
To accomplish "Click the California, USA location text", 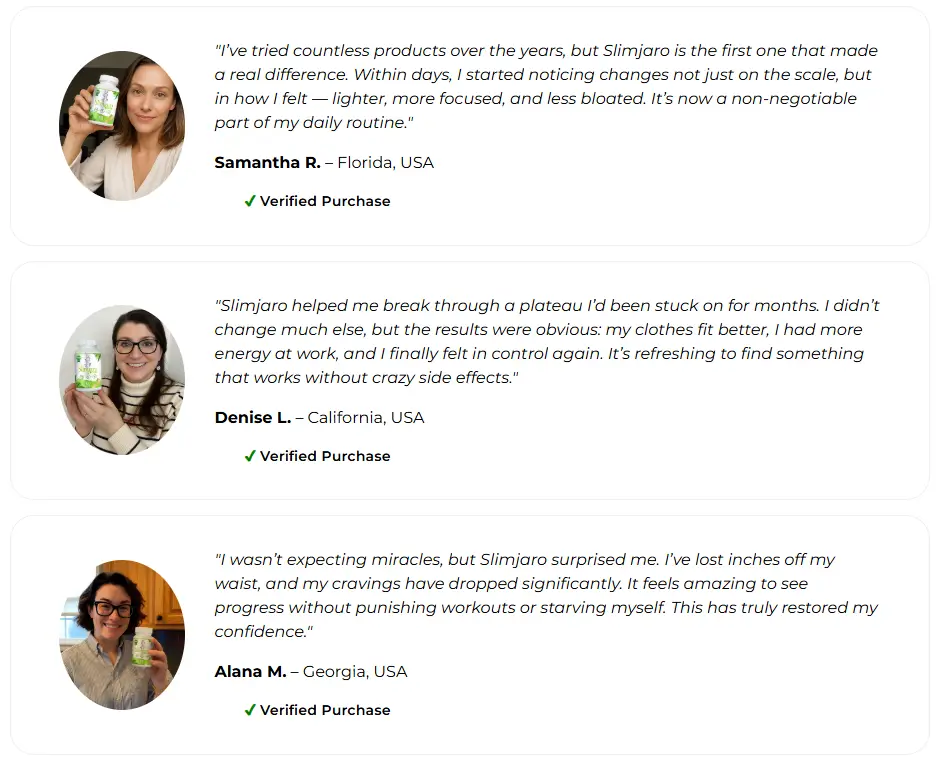I will coord(366,417).
